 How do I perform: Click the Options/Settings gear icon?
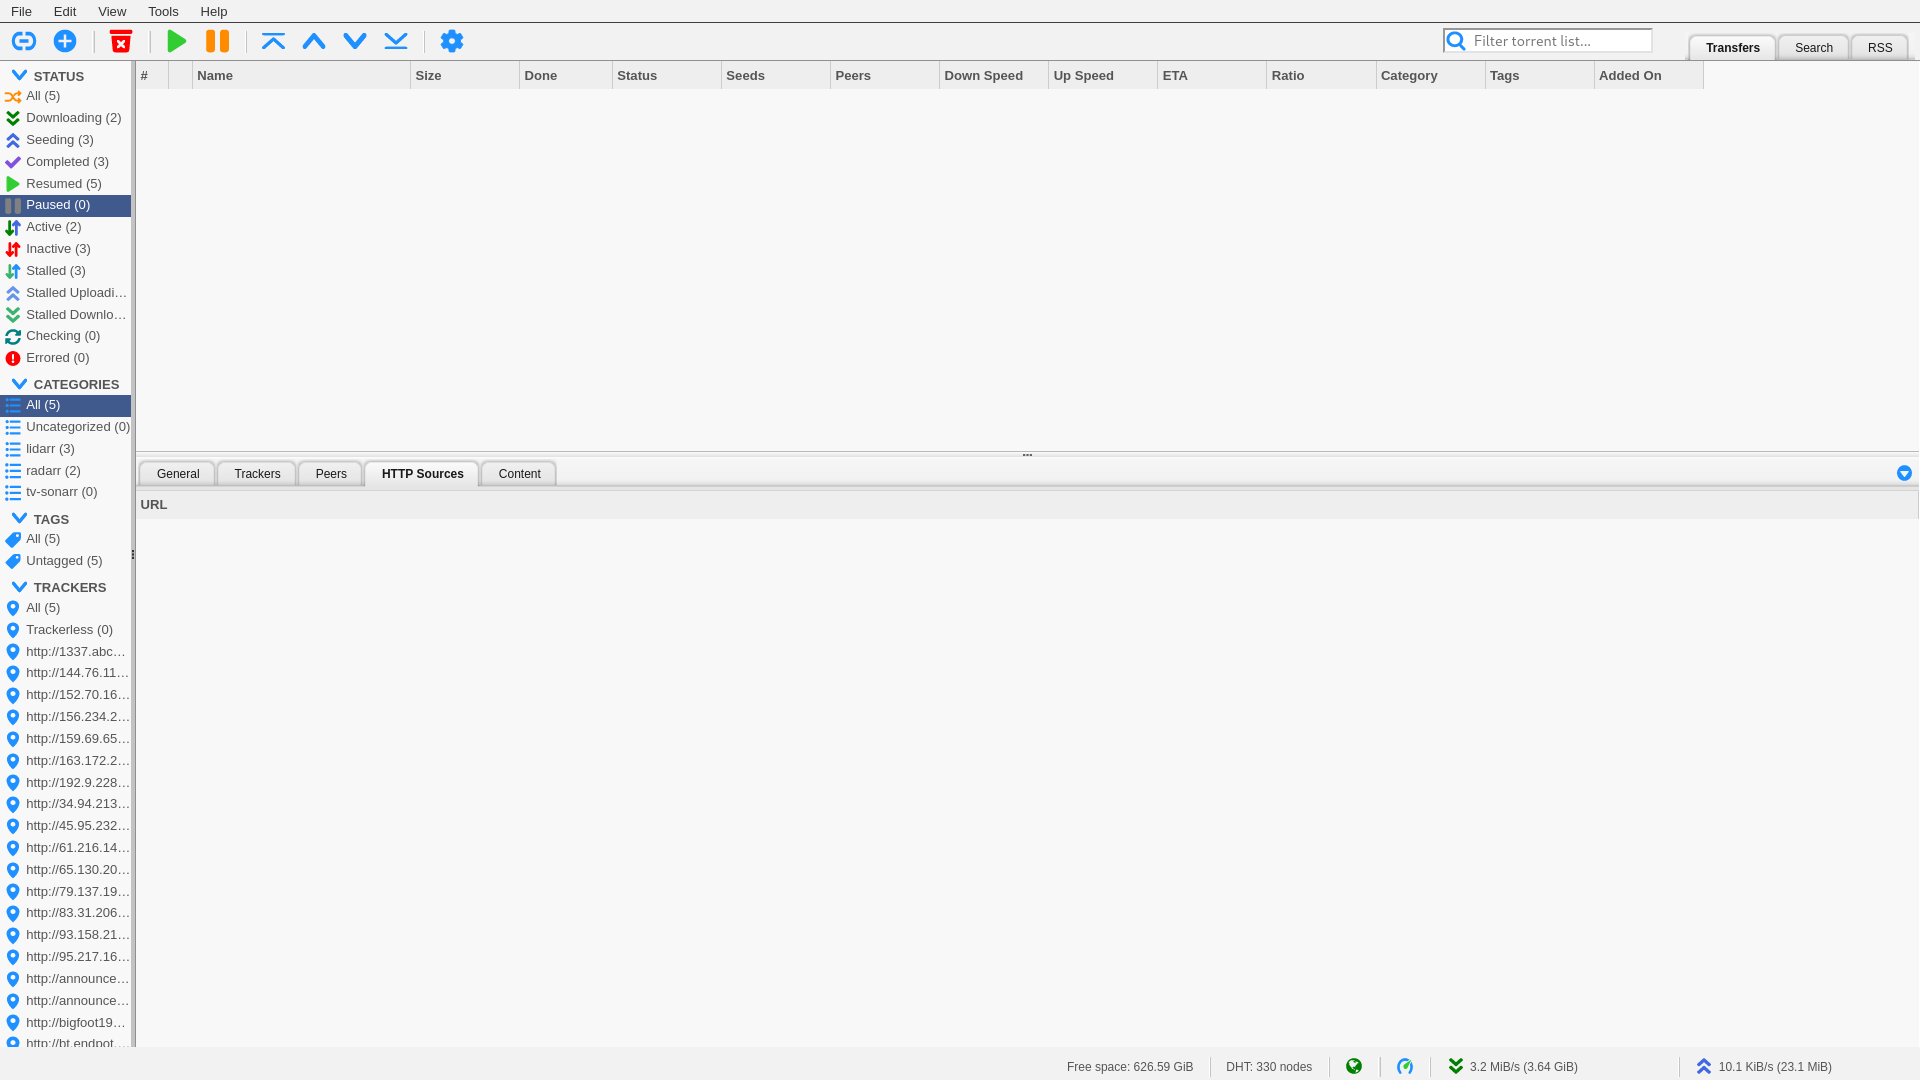452,41
